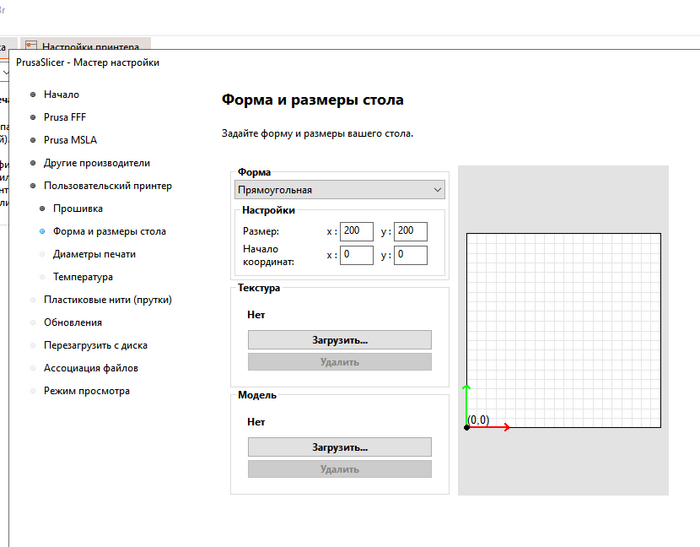Click the Настройки принтера tab icon
Image resolution: width=700 pixels, height=547 pixels.
coord(31,46)
